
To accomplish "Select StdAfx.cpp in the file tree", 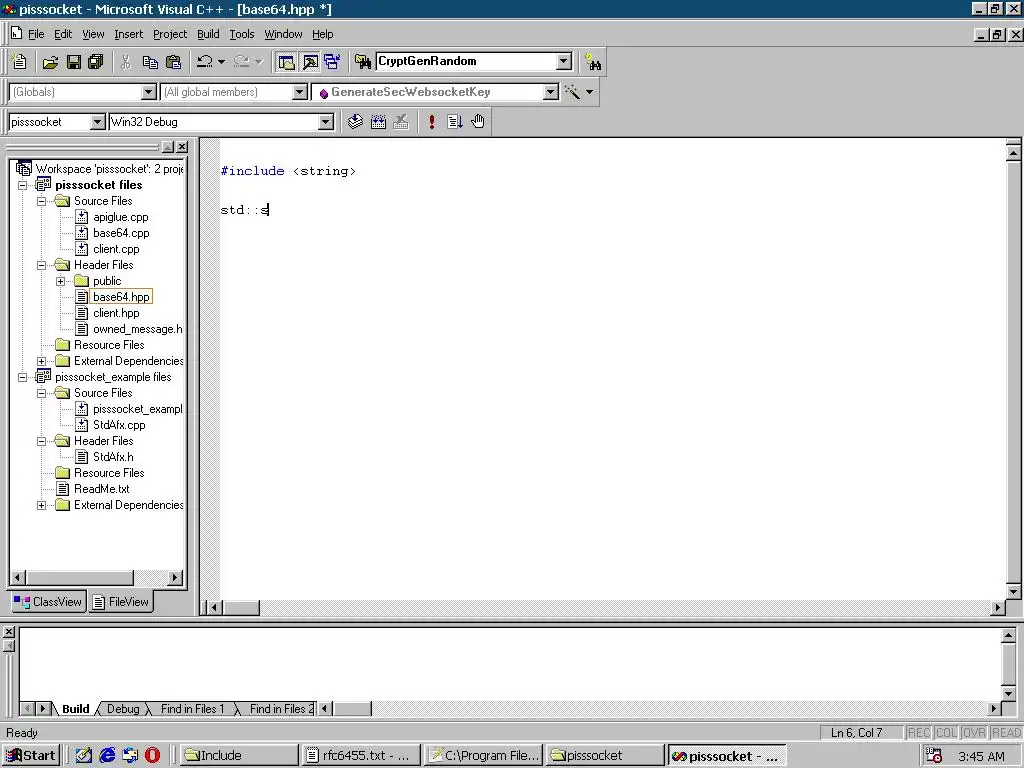I will [119, 424].
